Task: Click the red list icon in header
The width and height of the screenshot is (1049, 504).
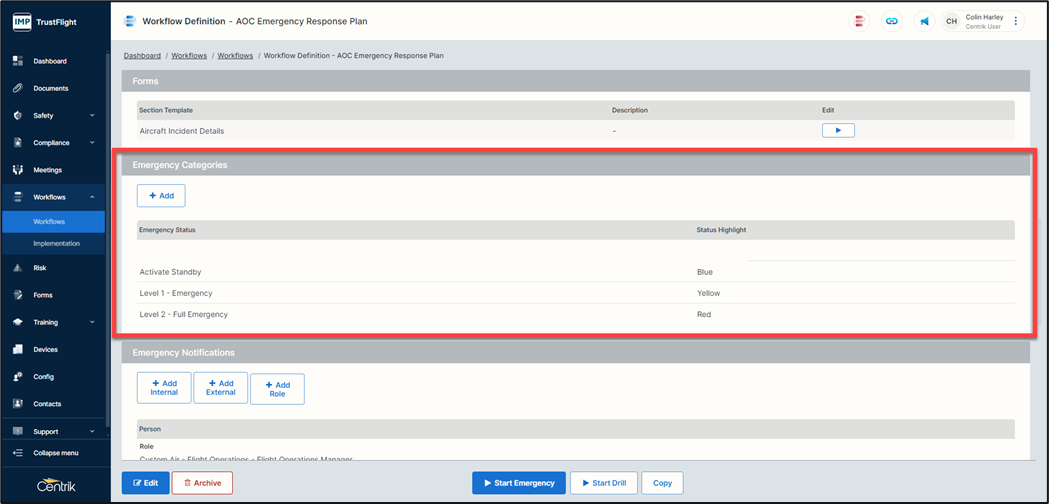Action: pos(859,21)
